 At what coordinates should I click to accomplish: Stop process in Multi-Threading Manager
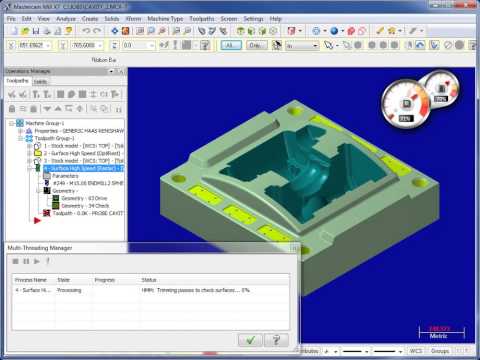tap(15, 261)
